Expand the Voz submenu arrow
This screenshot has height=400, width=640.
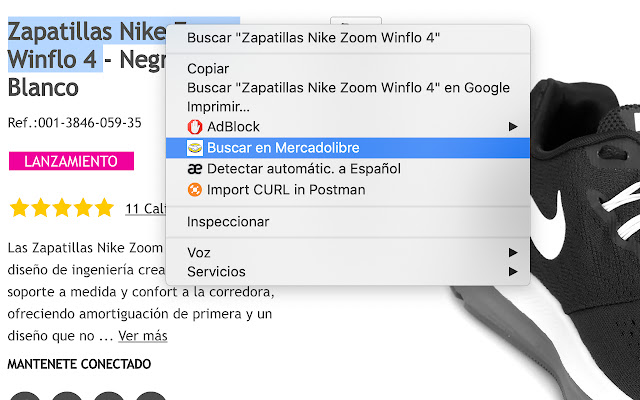click(513, 253)
